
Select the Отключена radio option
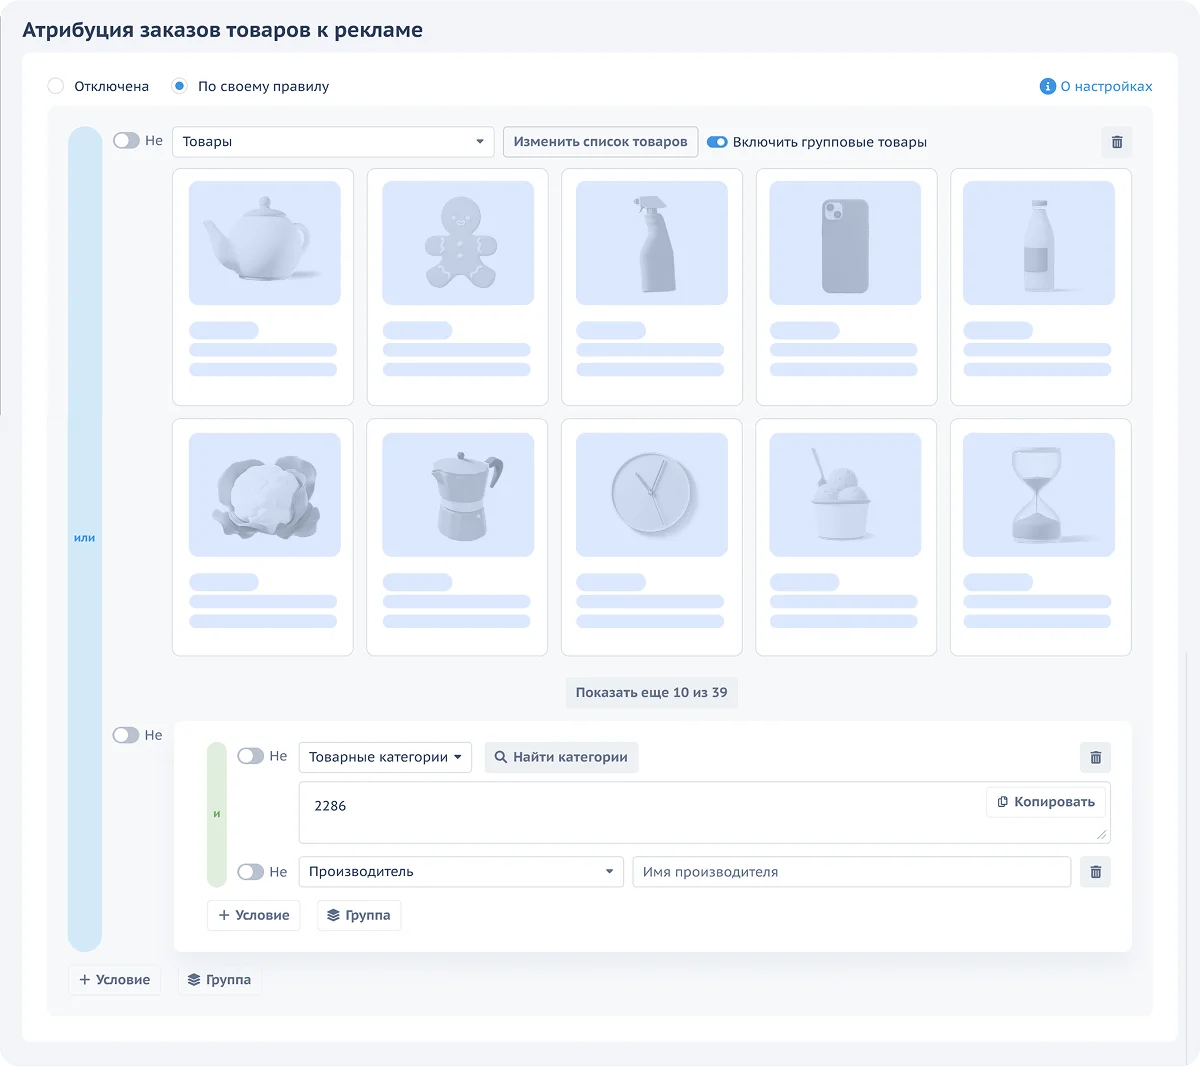[56, 86]
